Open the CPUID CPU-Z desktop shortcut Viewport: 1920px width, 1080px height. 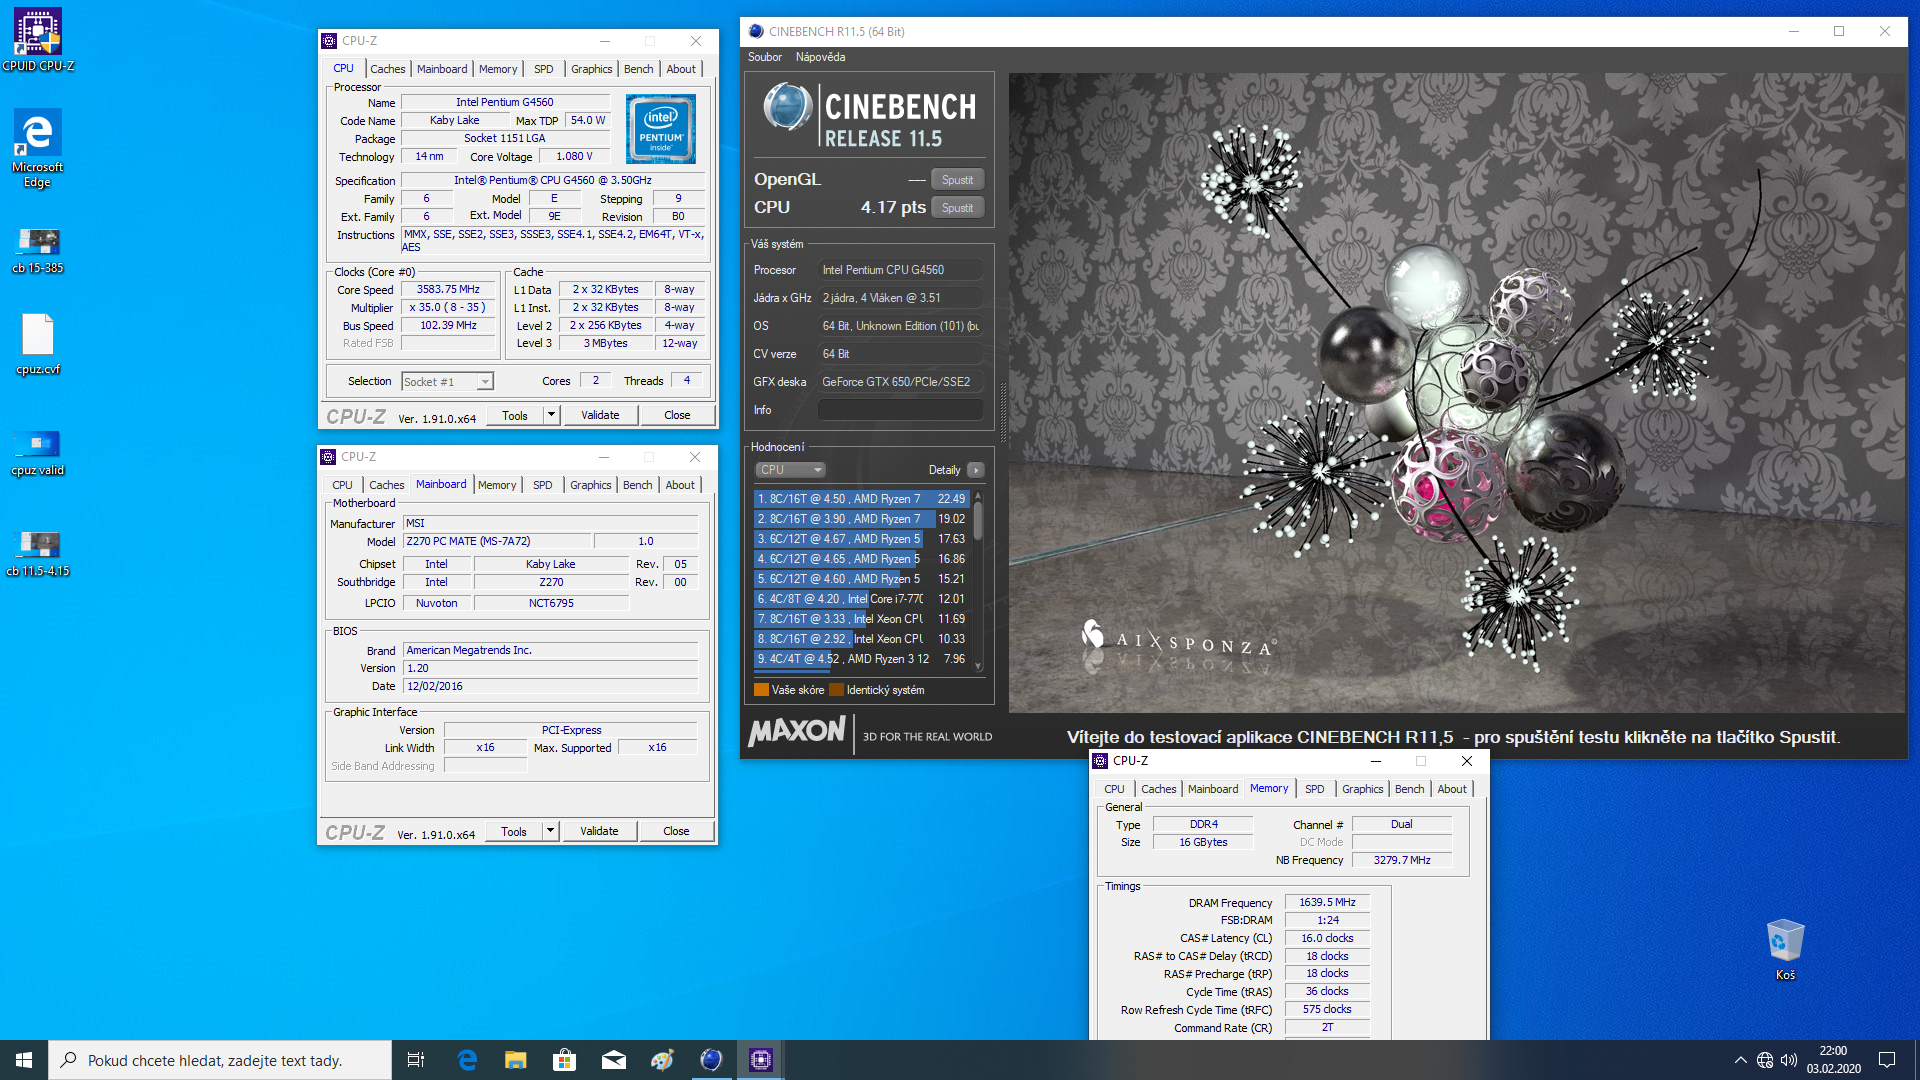(x=38, y=40)
